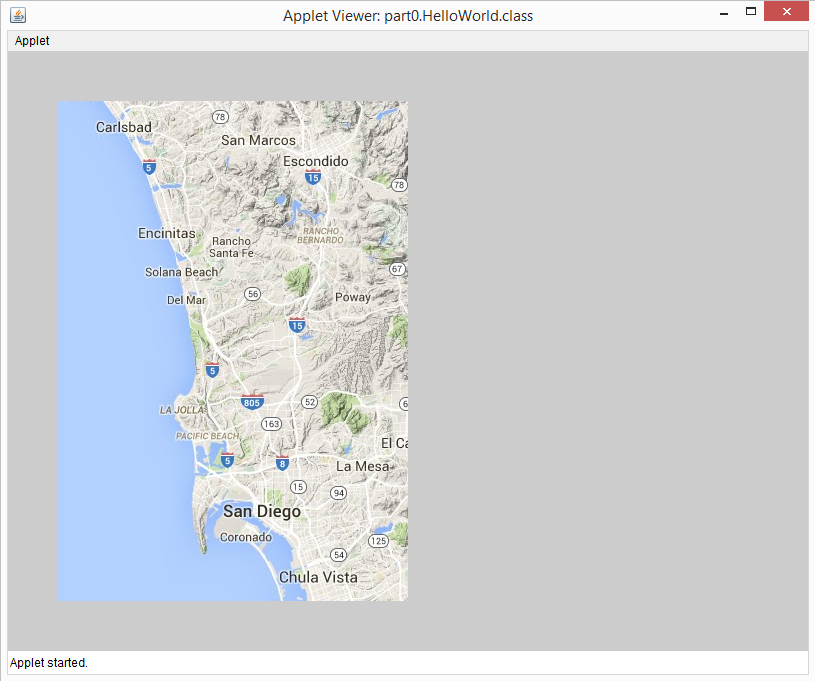
Task: Click the Coronado label
Action: [246, 537]
